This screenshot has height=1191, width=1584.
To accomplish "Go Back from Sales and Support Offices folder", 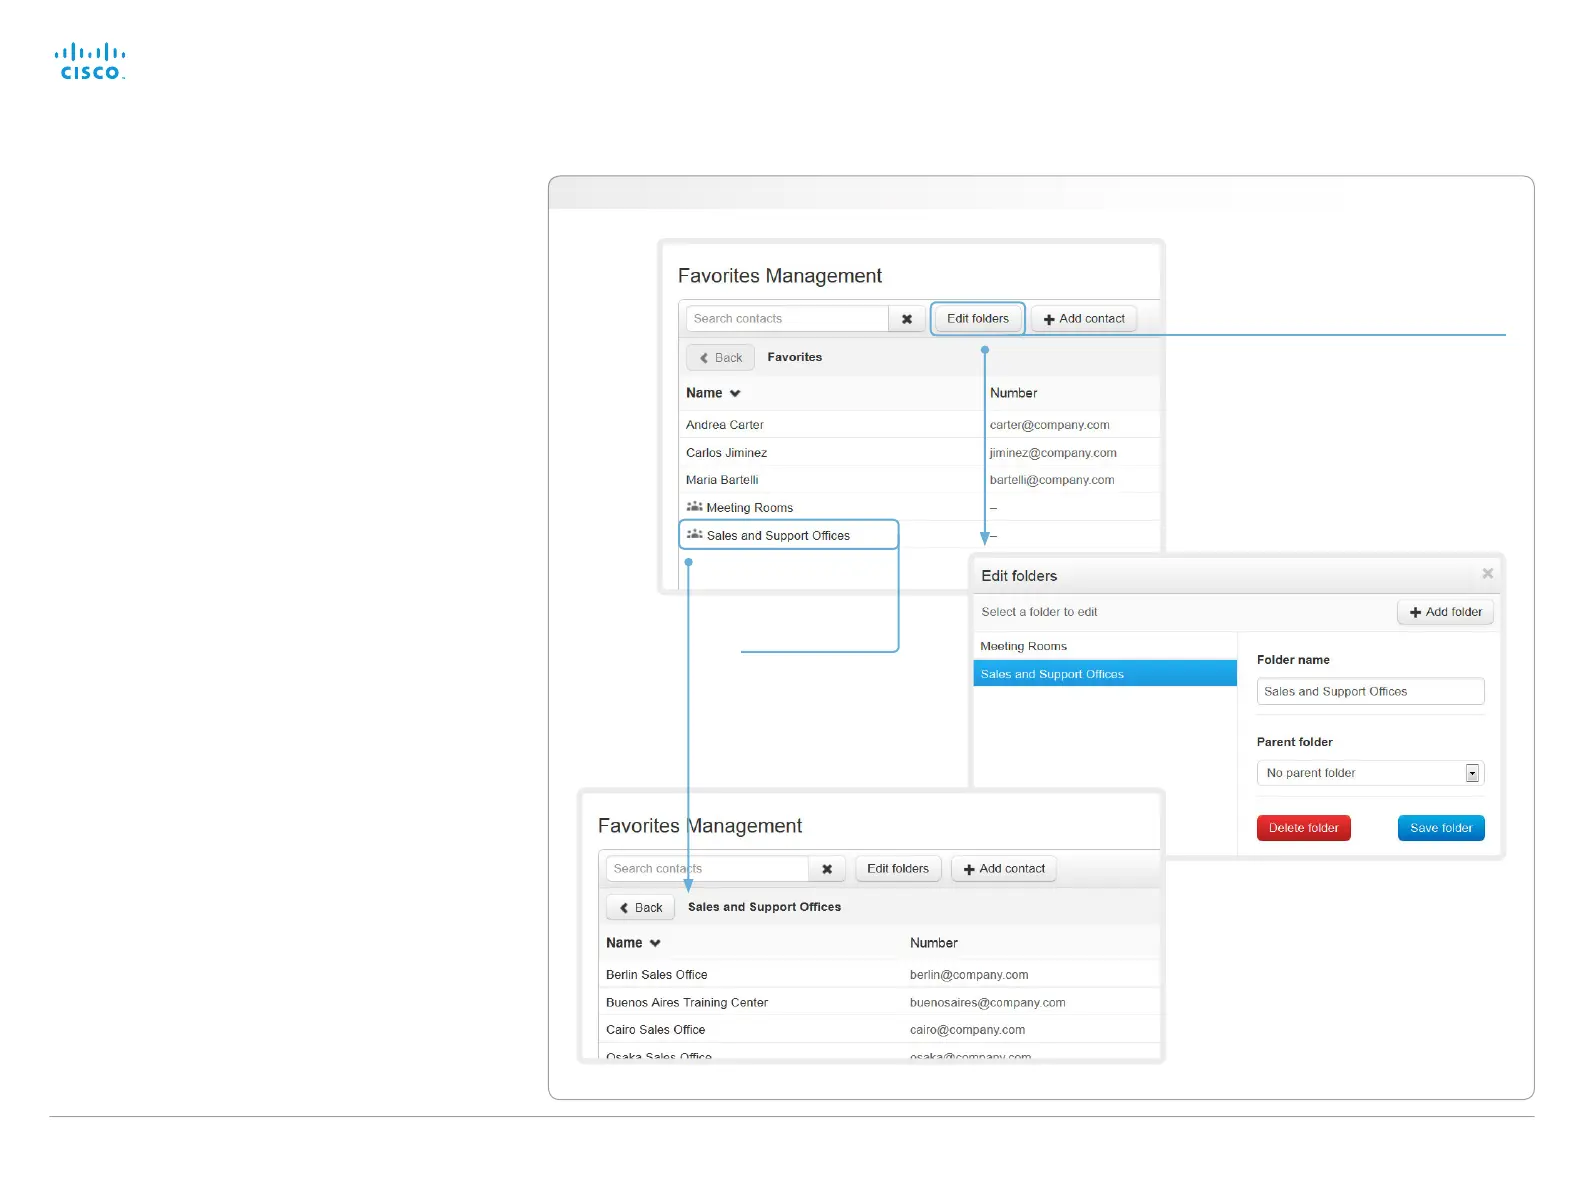I will click(x=640, y=907).
